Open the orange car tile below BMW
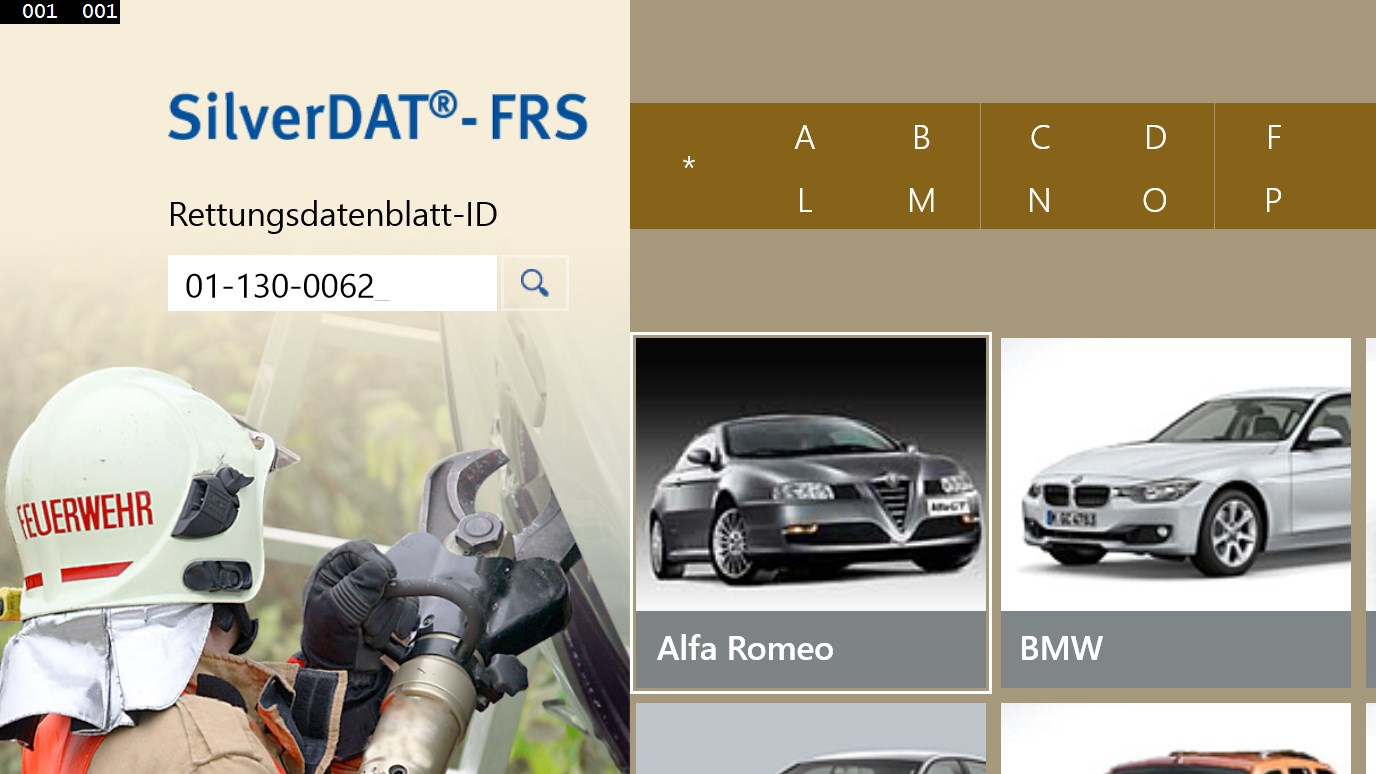Viewport: 1376px width, 774px height. pyautogui.click(x=1176, y=740)
